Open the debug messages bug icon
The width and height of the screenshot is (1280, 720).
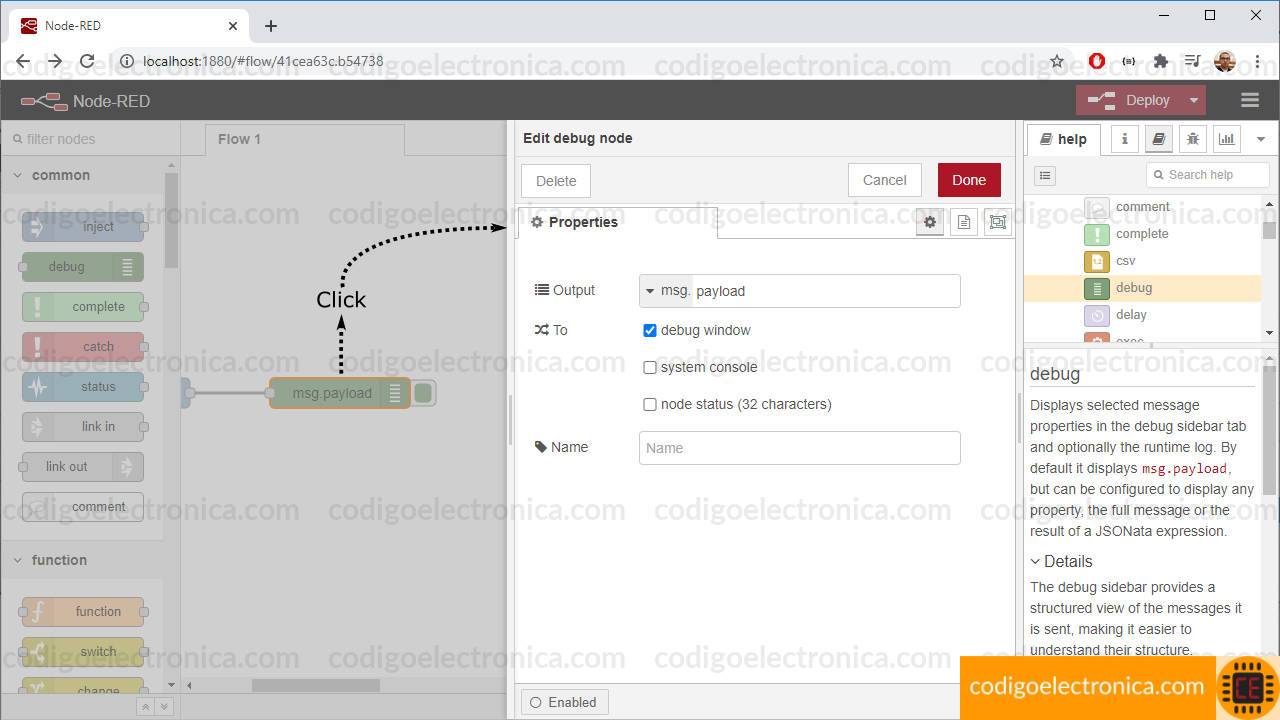click(1193, 139)
